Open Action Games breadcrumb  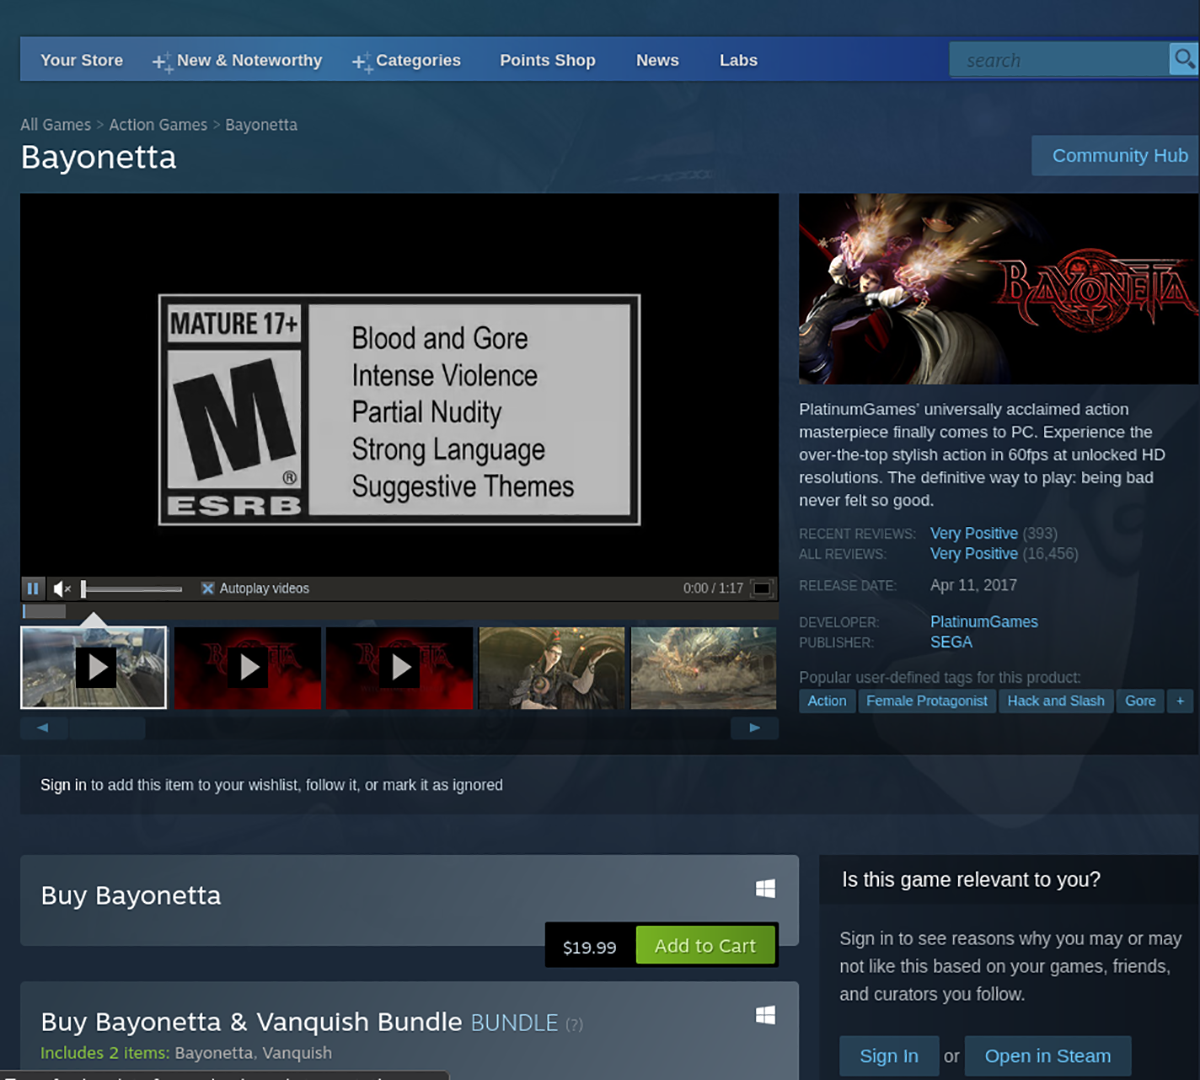[158, 125]
